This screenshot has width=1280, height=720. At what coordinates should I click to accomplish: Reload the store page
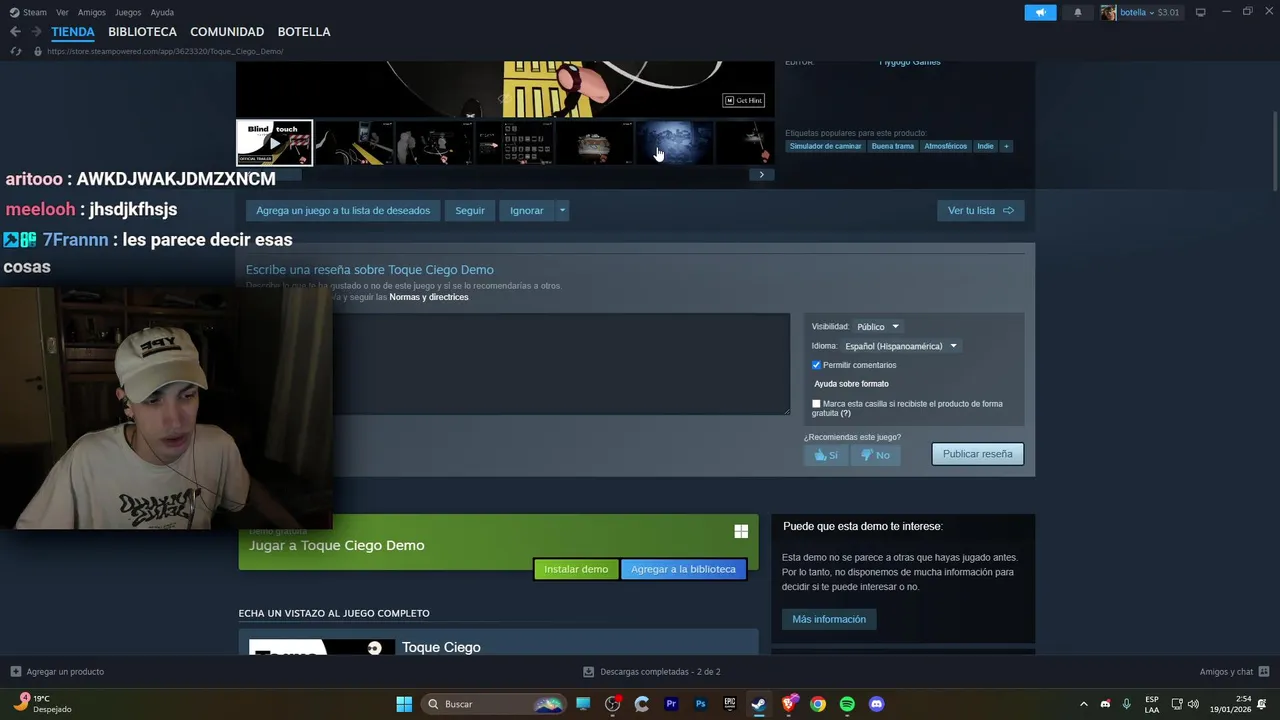15,51
